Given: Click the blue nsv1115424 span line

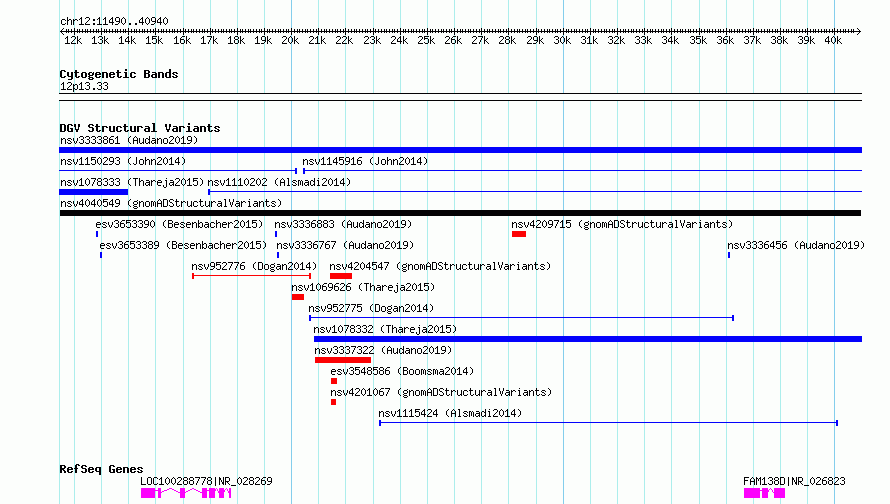Looking at the screenshot, I should [x=608, y=423].
